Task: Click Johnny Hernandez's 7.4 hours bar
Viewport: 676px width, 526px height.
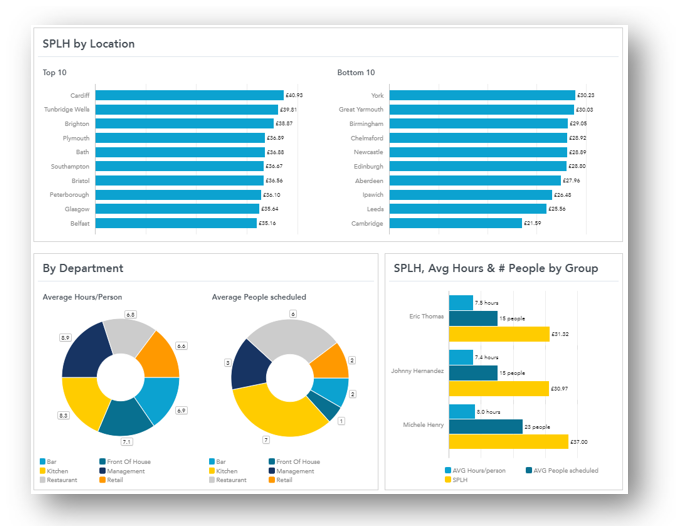Action: (x=461, y=356)
